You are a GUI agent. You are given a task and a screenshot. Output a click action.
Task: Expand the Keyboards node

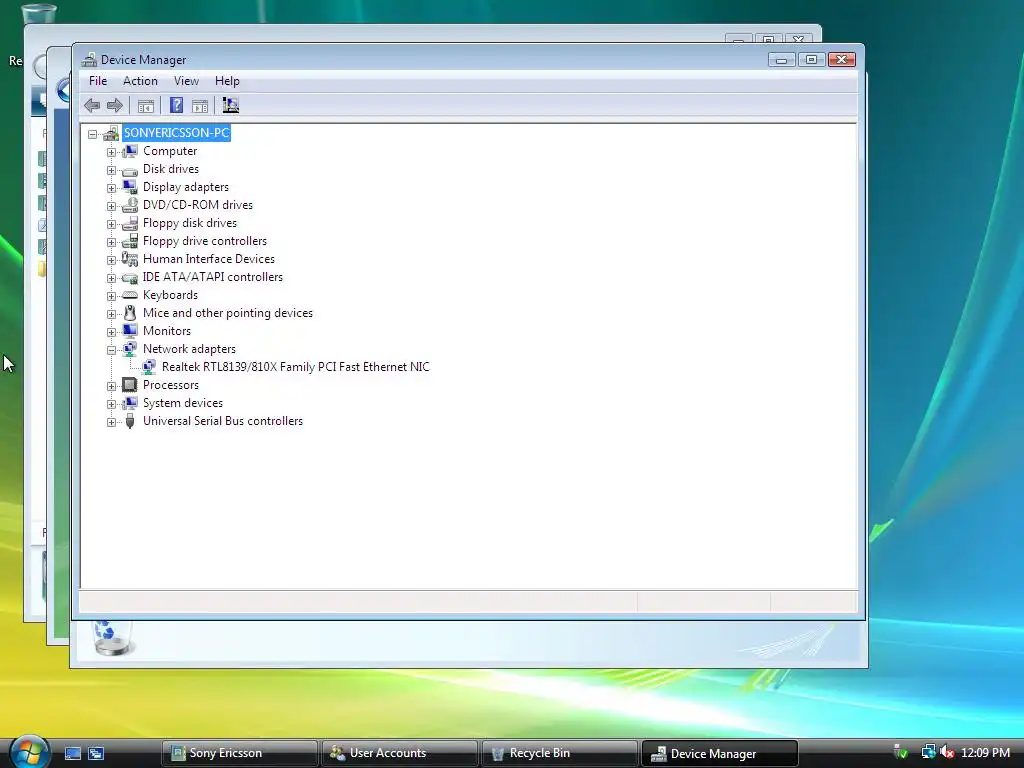pos(112,296)
